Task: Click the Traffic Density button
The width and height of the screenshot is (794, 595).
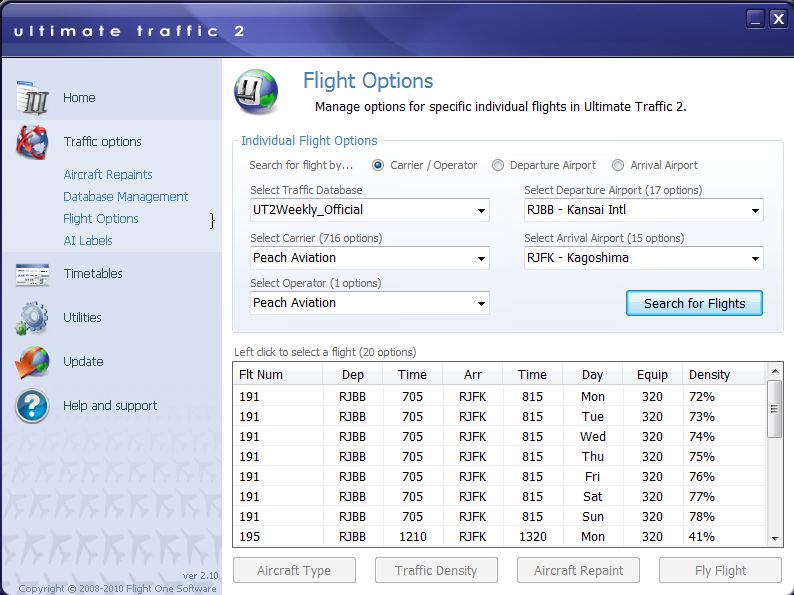Action: click(436, 571)
